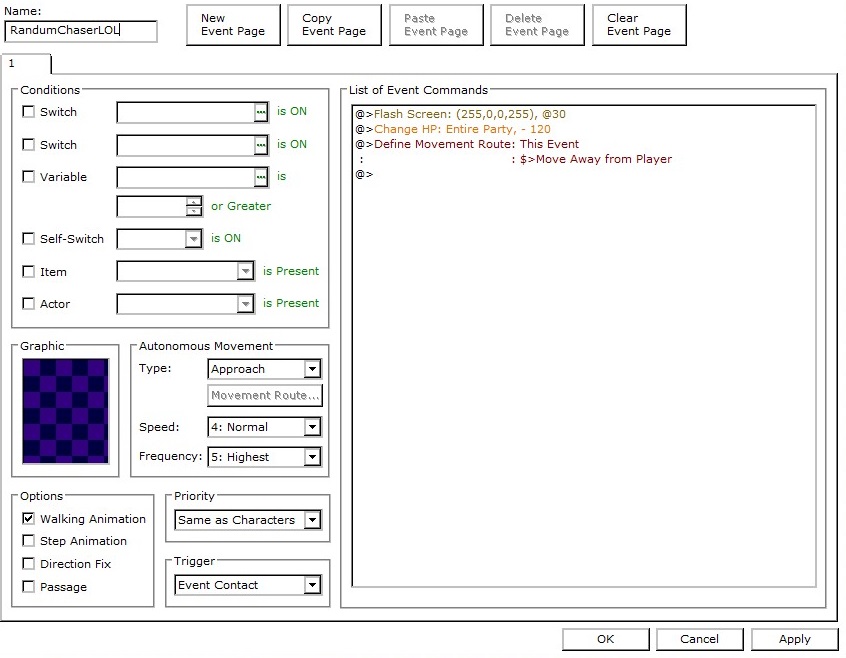This screenshot has width=846, height=658.
Task: Click the New Event Page button
Action: point(233,25)
